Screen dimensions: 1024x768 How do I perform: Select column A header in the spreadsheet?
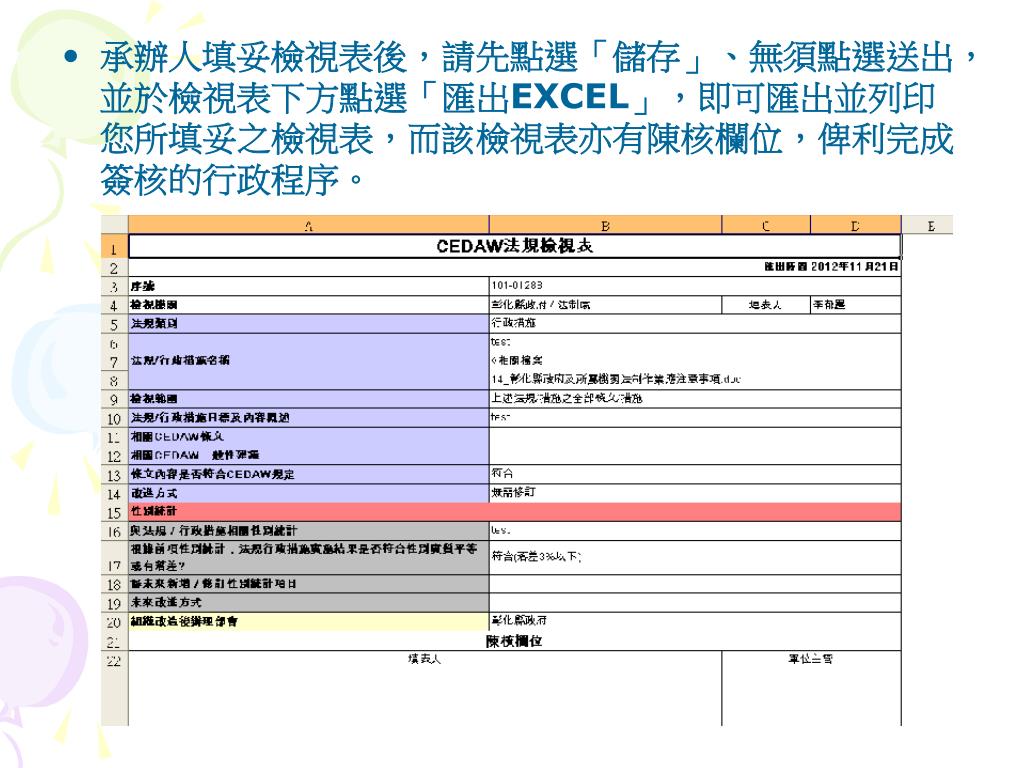pyautogui.click(x=308, y=225)
